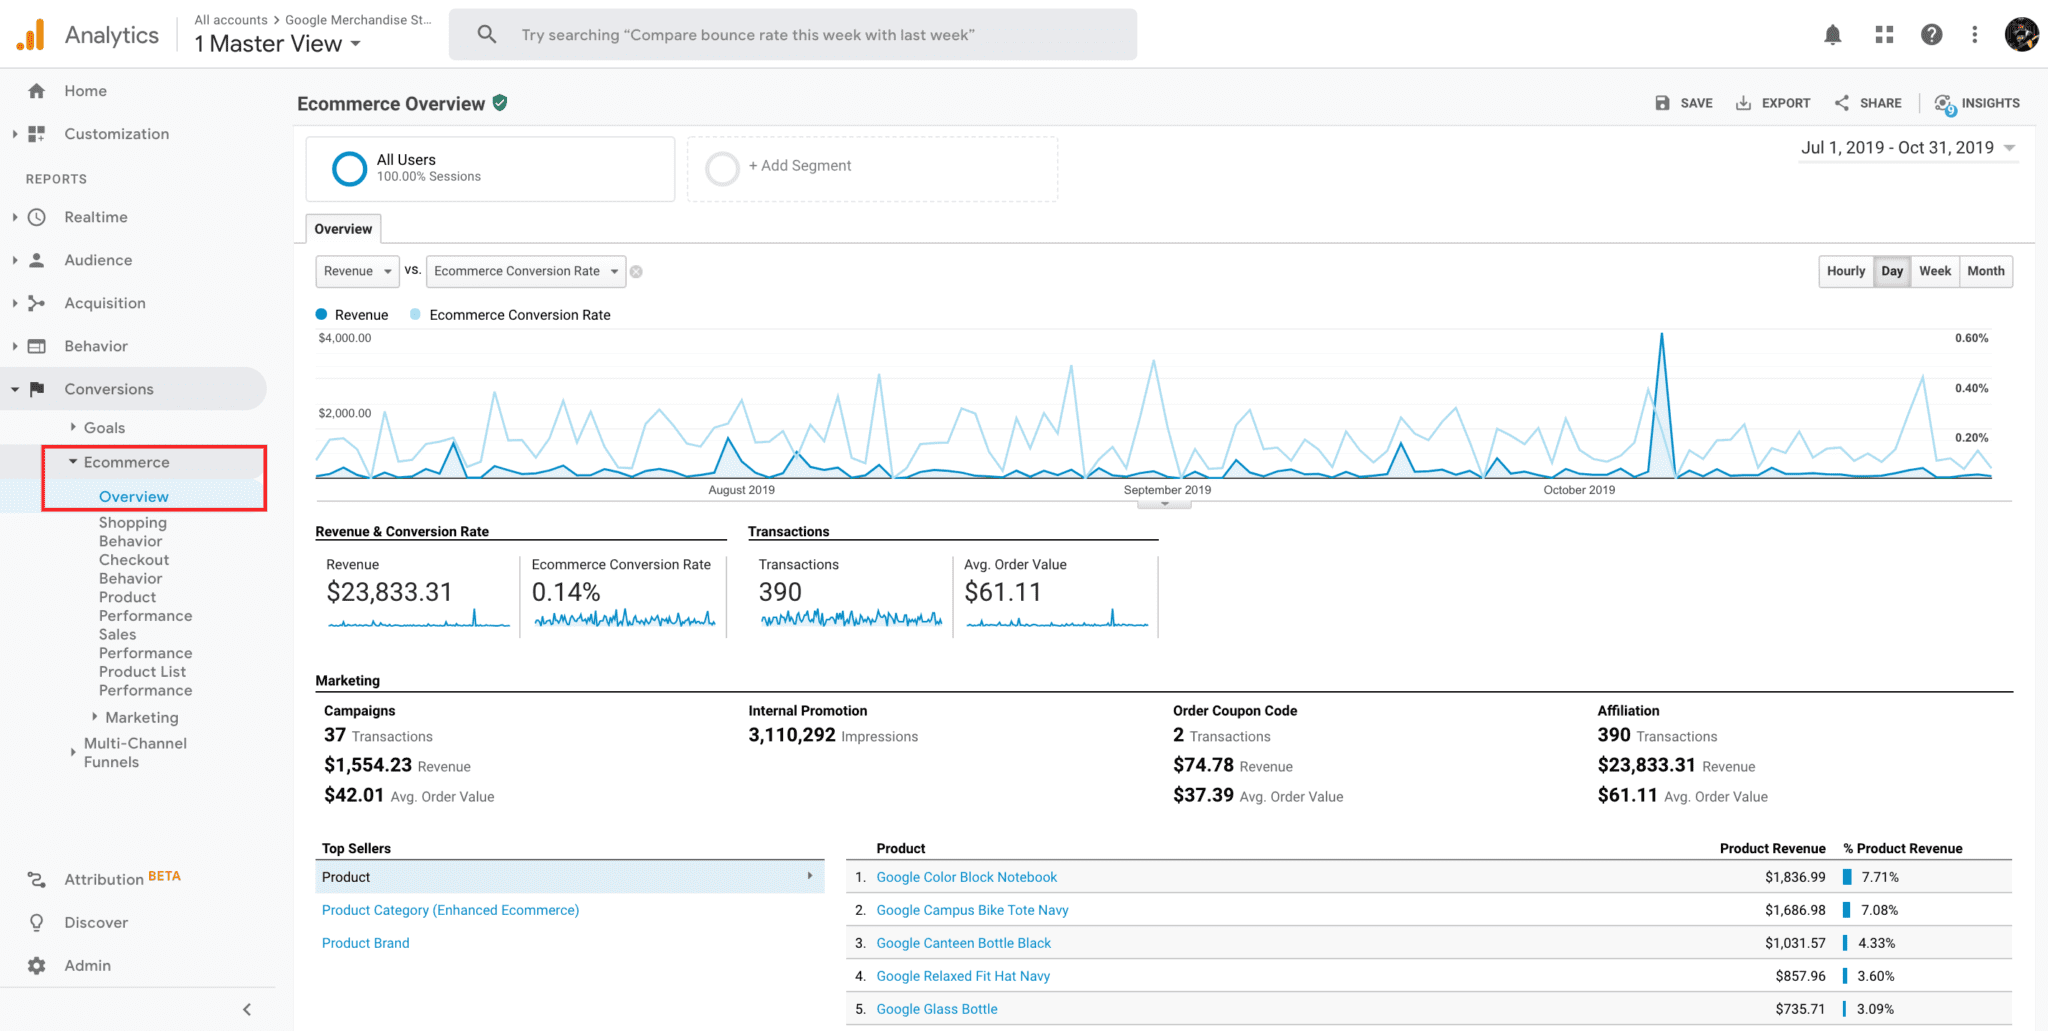2048x1031 pixels.
Task: Open the help question mark icon
Action: (x=1931, y=35)
